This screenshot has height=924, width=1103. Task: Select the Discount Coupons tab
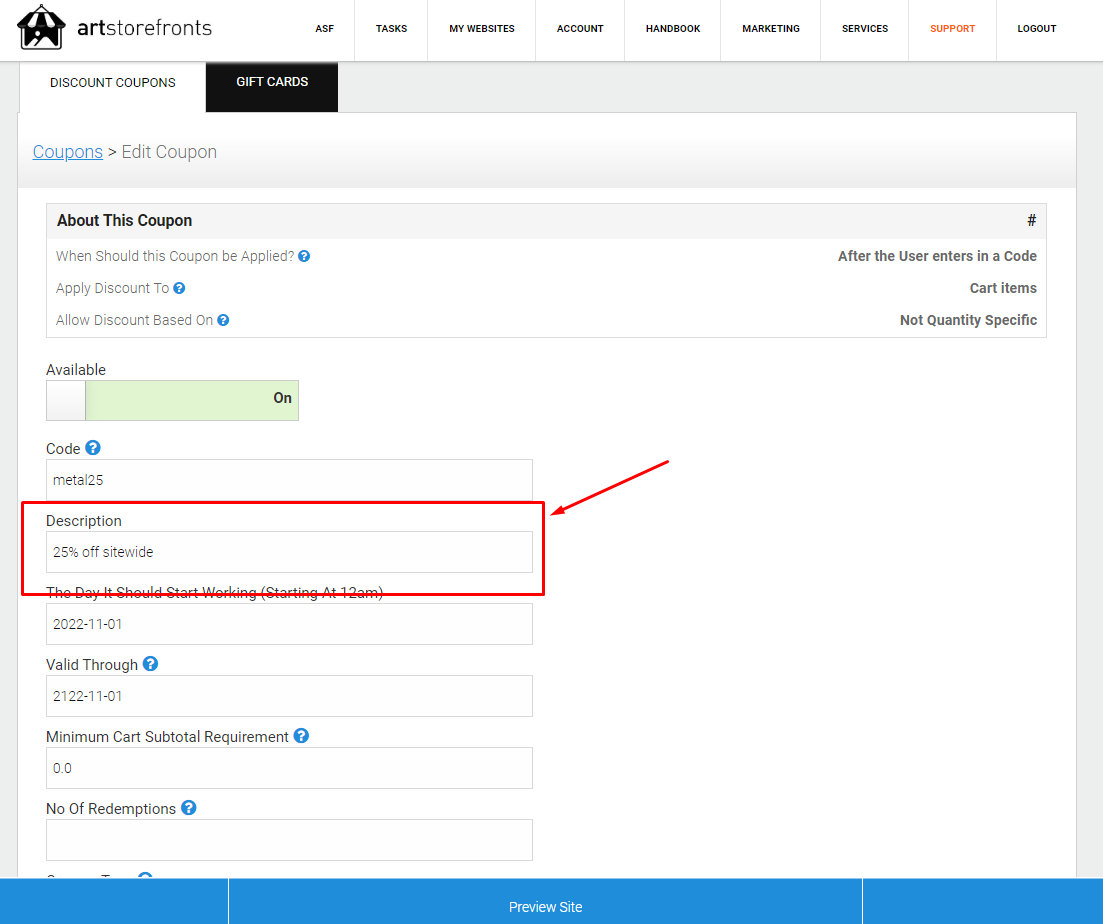pyautogui.click(x=111, y=82)
